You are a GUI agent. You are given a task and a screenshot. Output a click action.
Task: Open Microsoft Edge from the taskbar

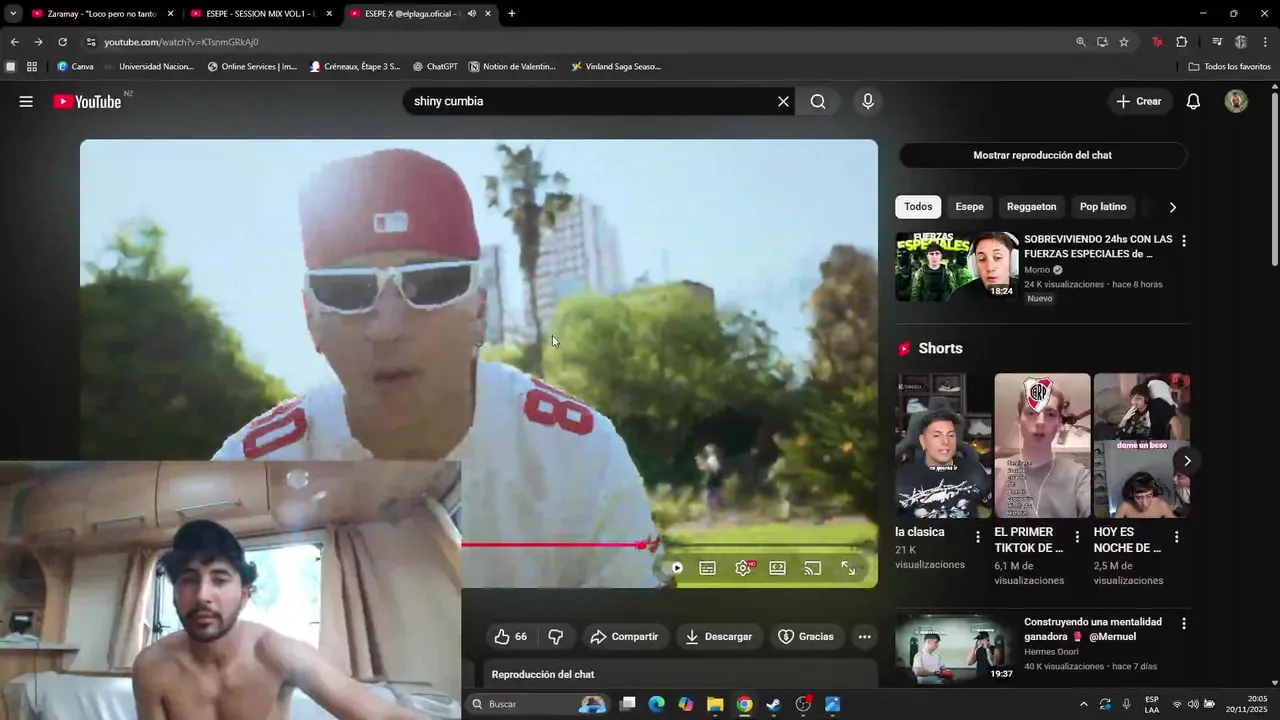click(656, 704)
